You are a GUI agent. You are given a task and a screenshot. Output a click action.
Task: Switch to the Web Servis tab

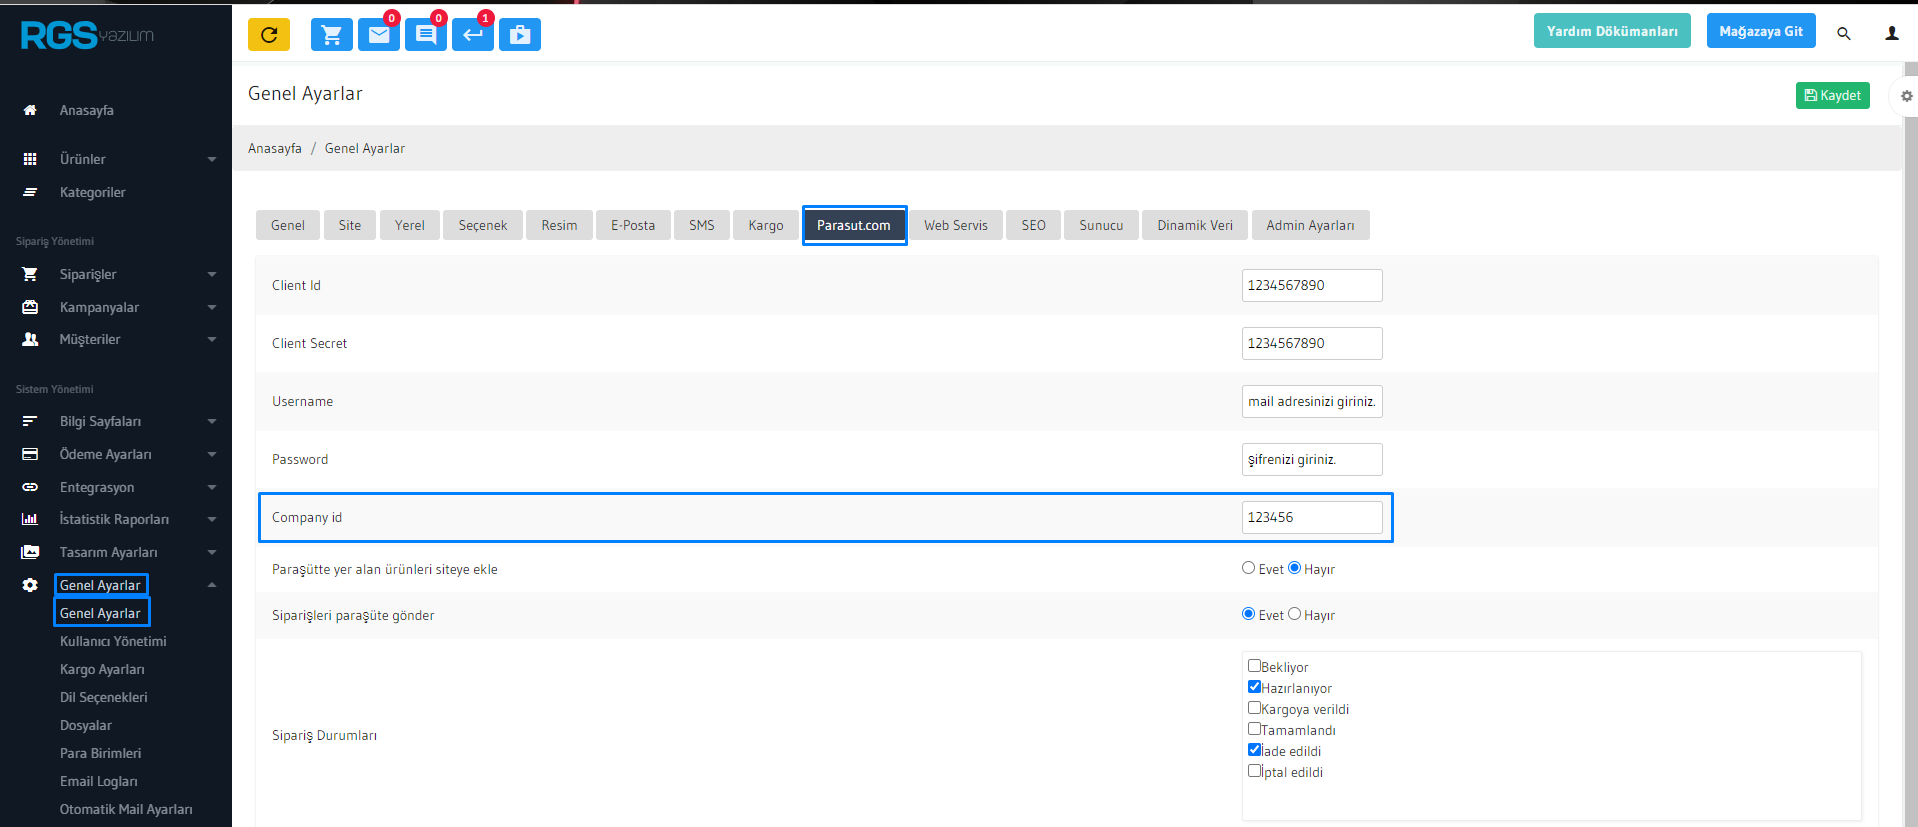tap(955, 225)
